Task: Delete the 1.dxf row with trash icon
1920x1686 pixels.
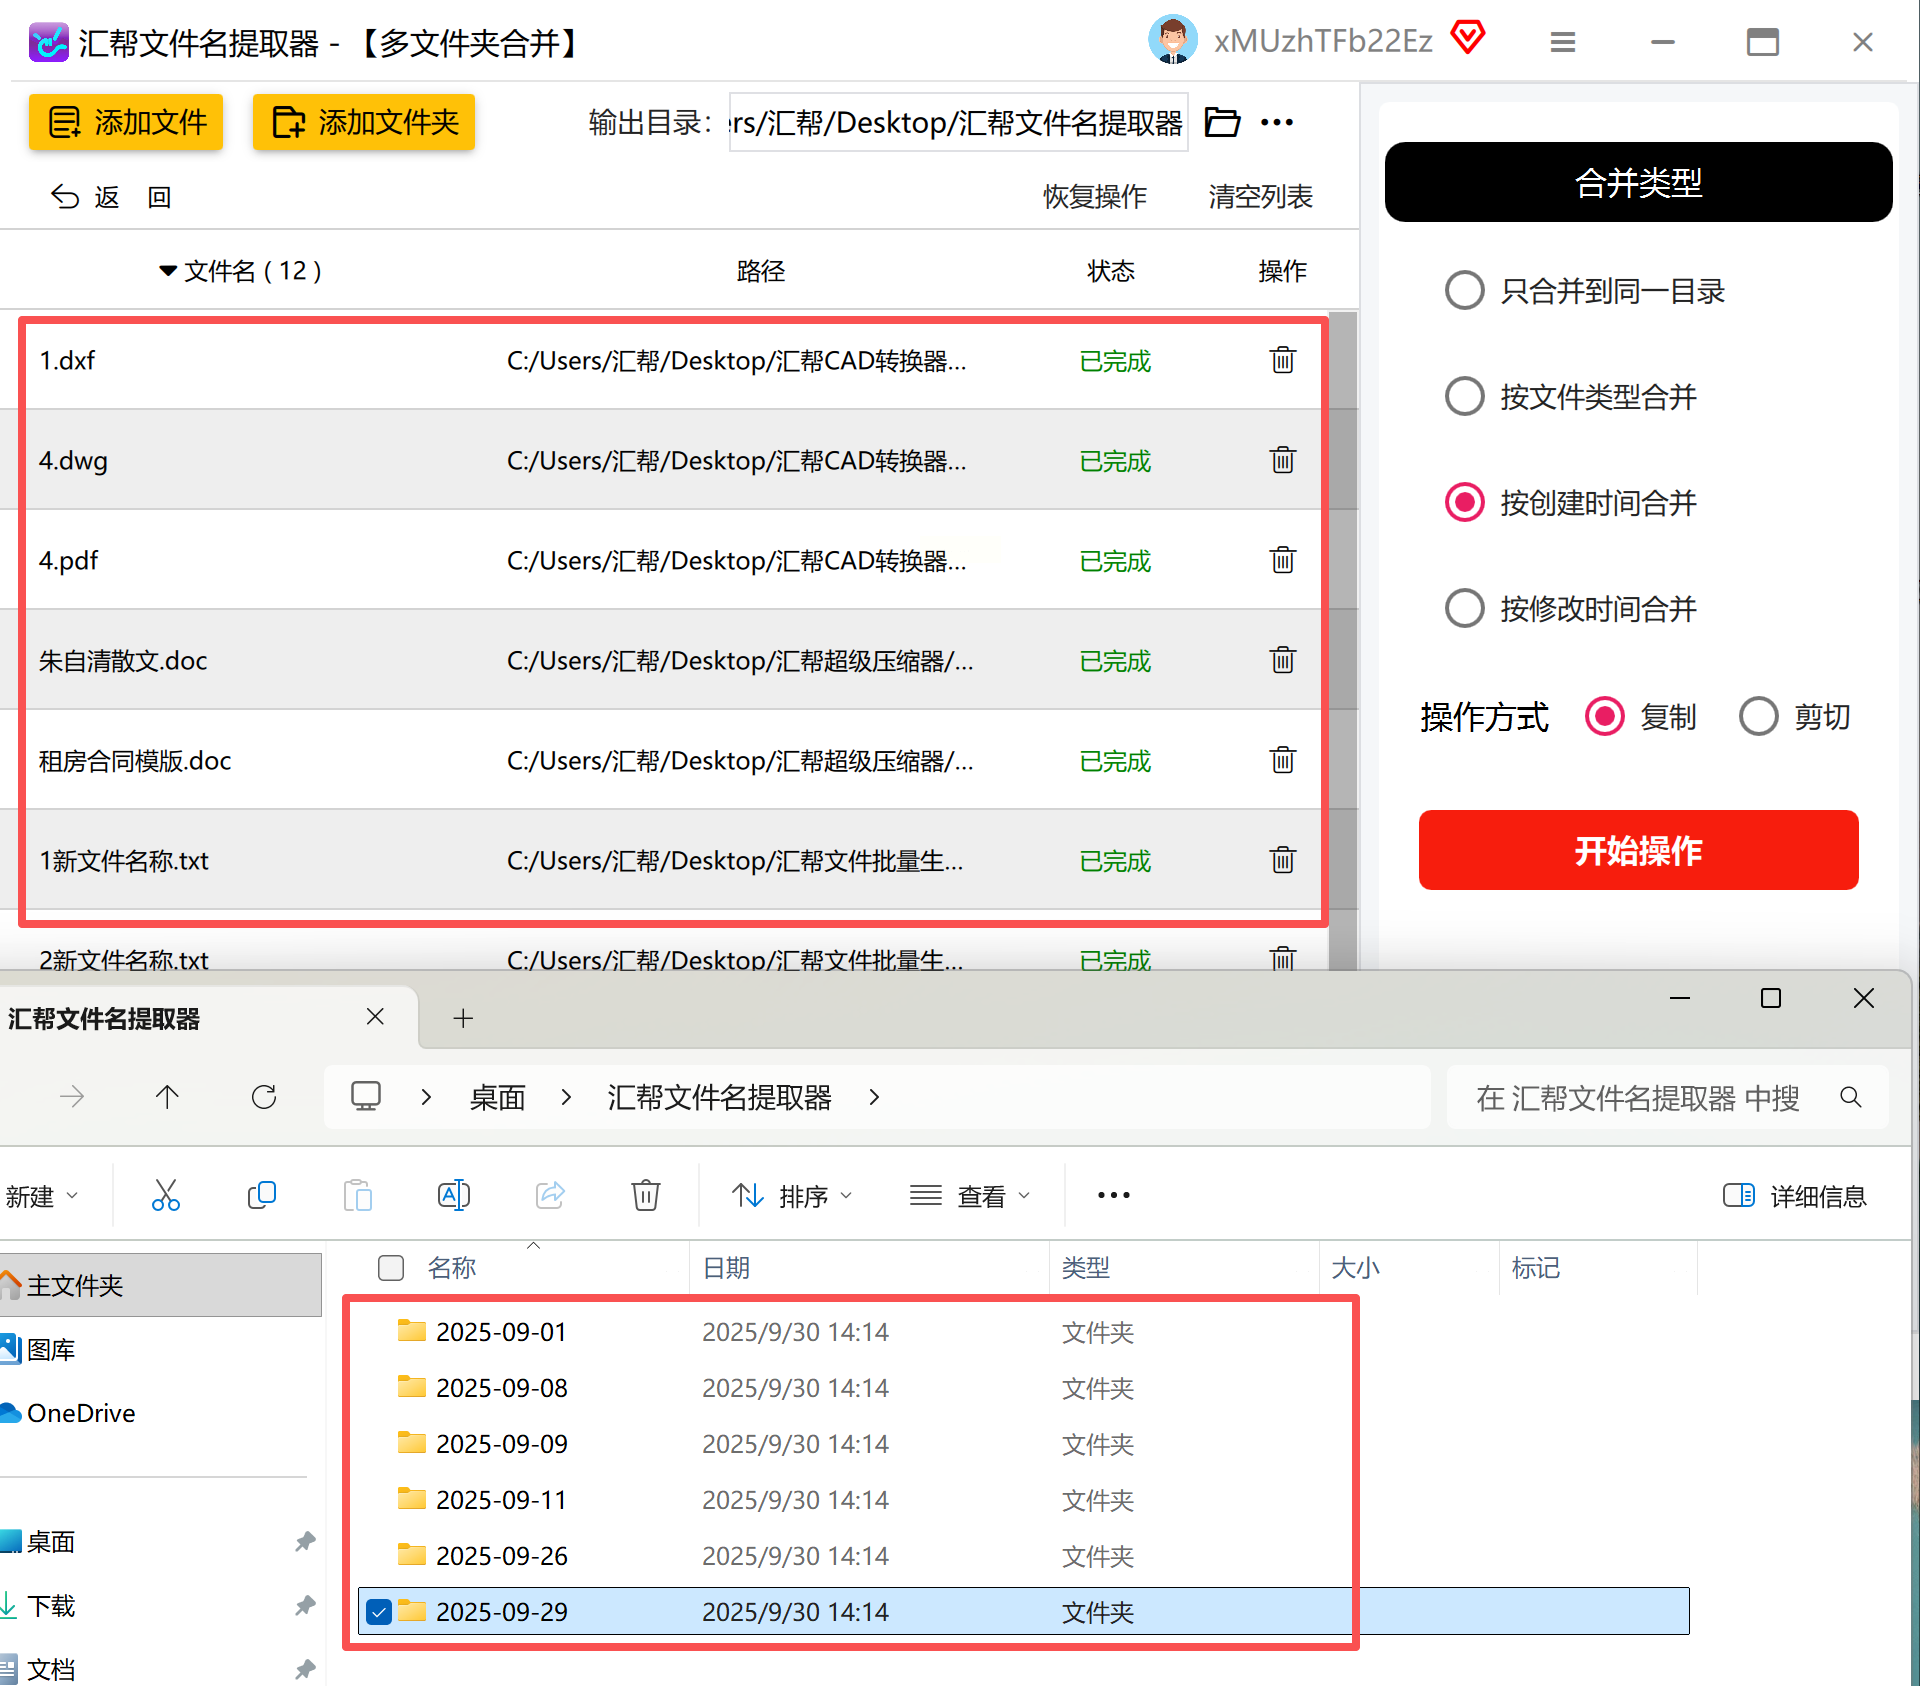Action: click(1282, 360)
